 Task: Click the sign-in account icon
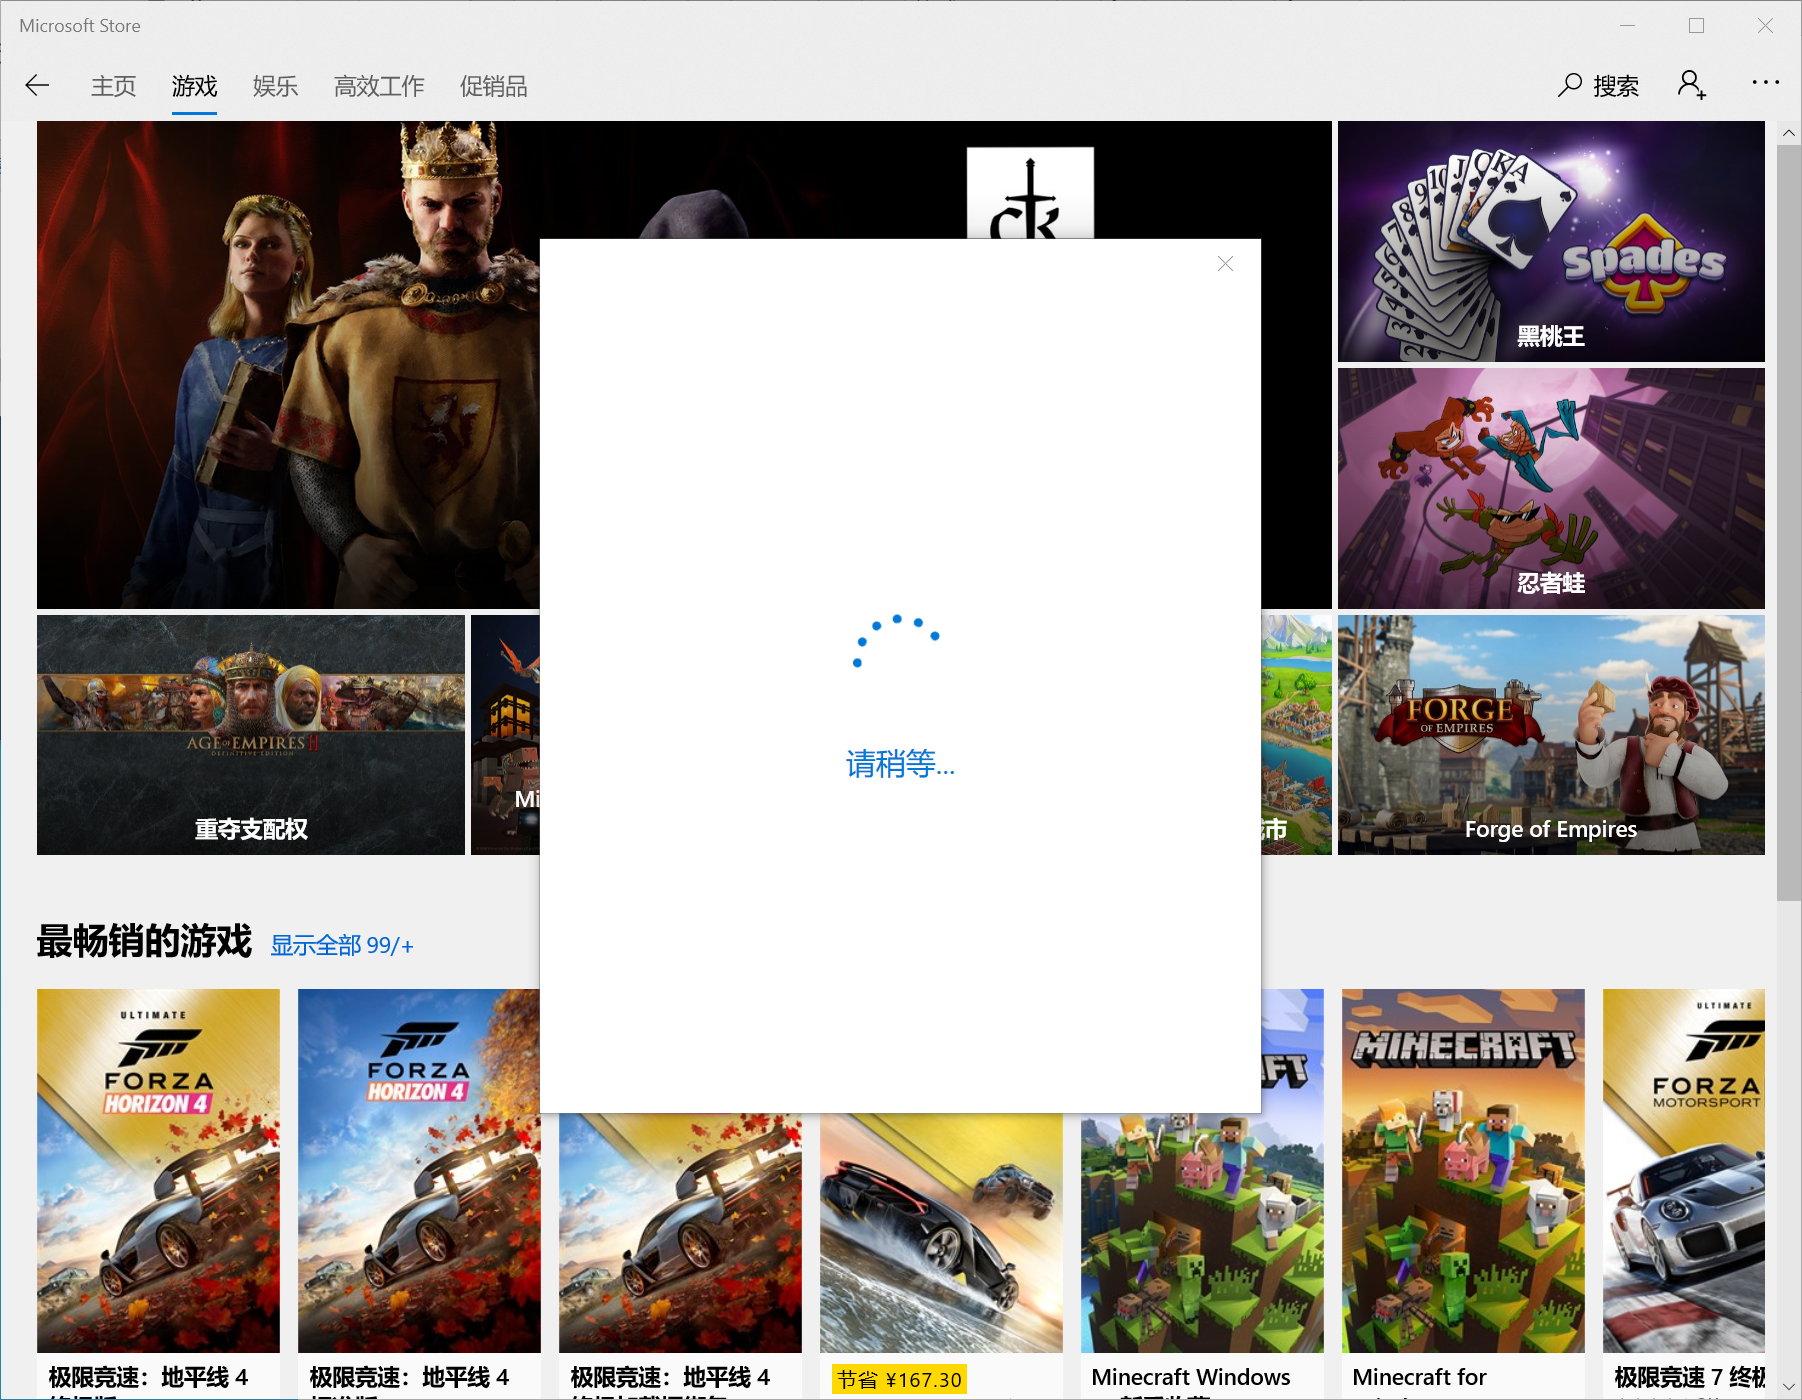[x=1691, y=85]
